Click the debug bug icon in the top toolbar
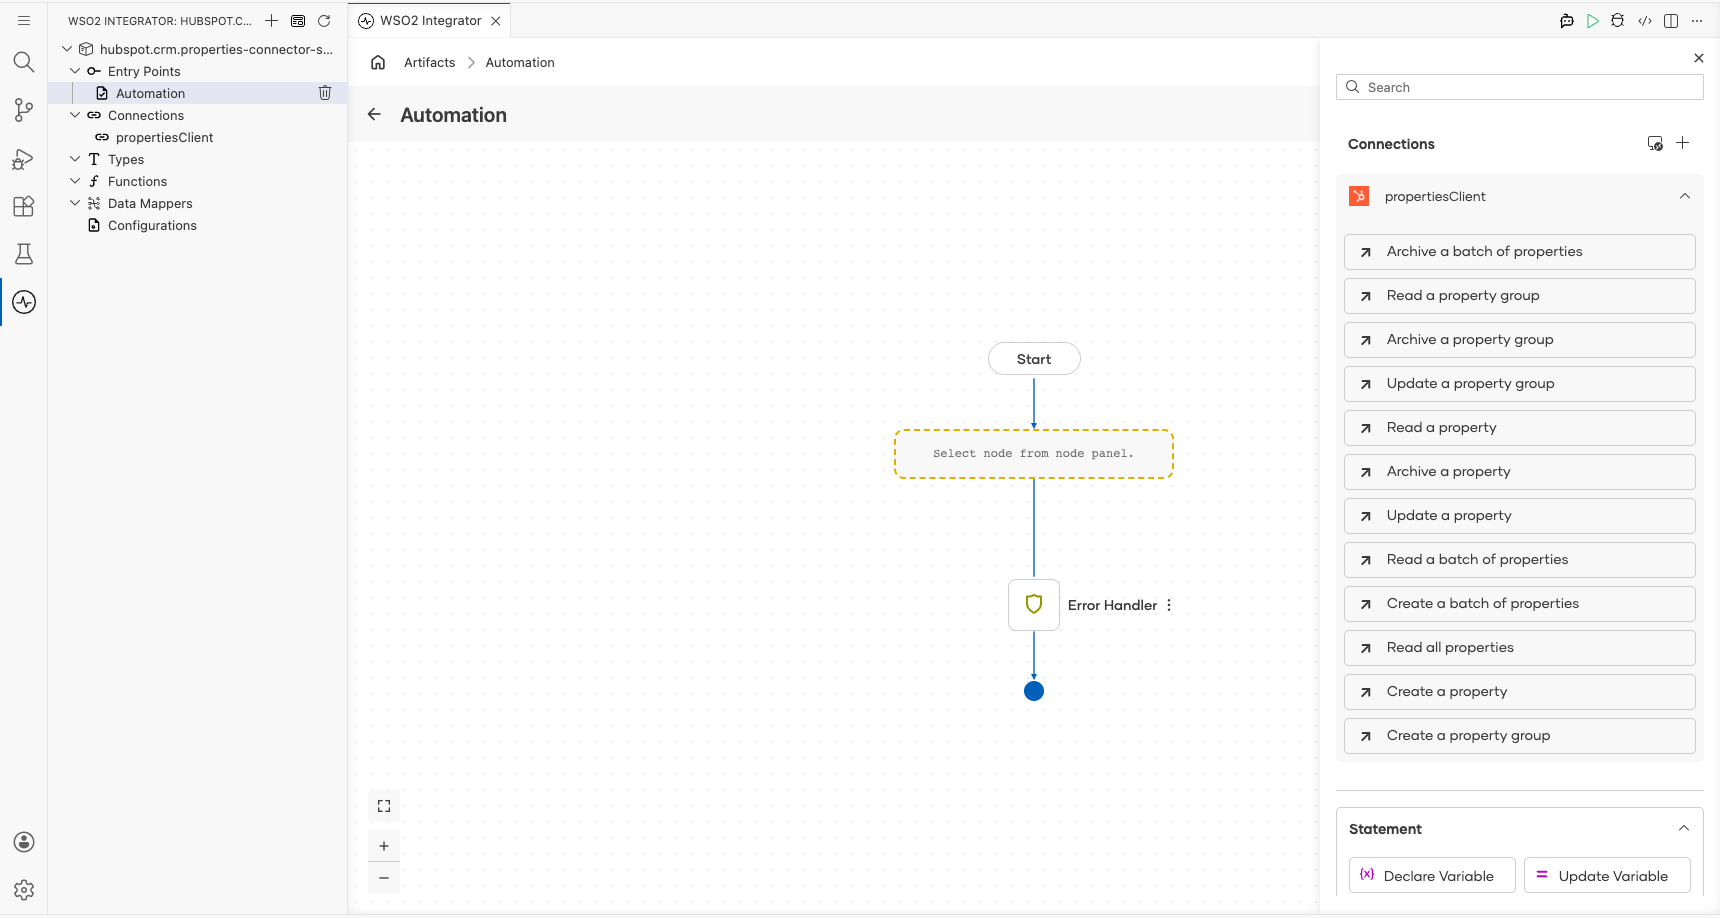 pos(1618,20)
